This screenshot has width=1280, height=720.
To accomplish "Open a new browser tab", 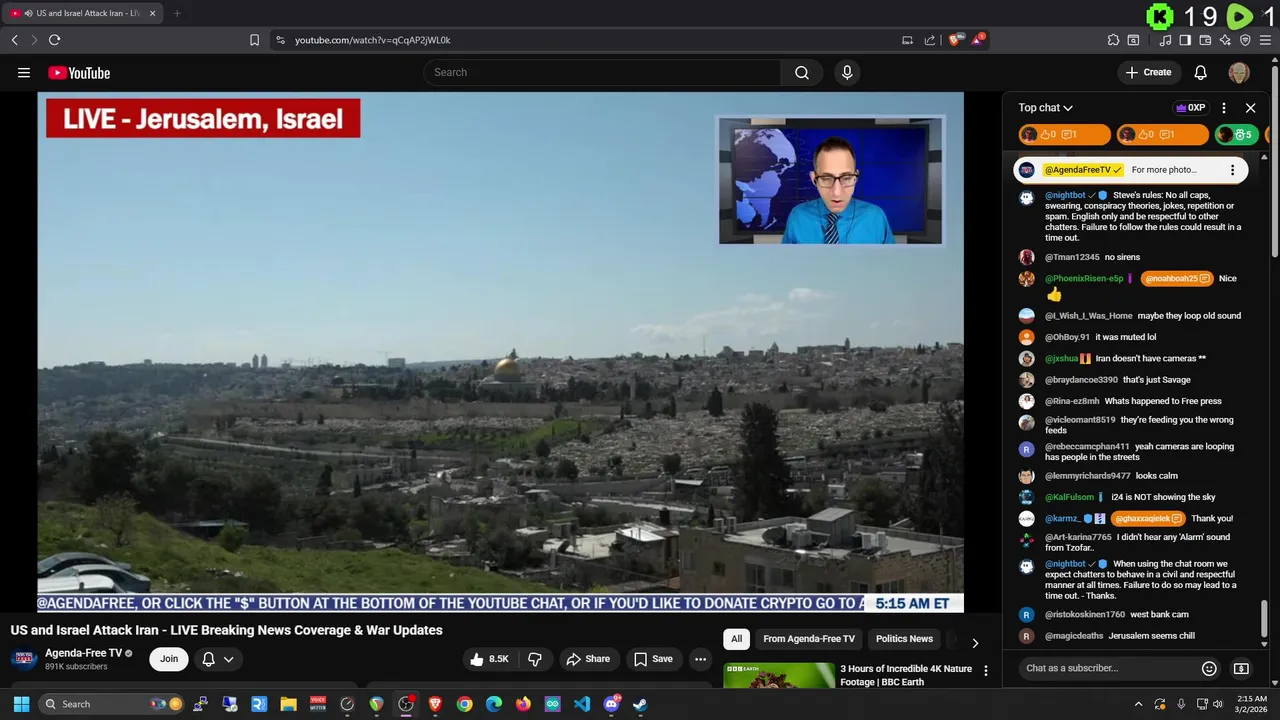I will point(177,13).
